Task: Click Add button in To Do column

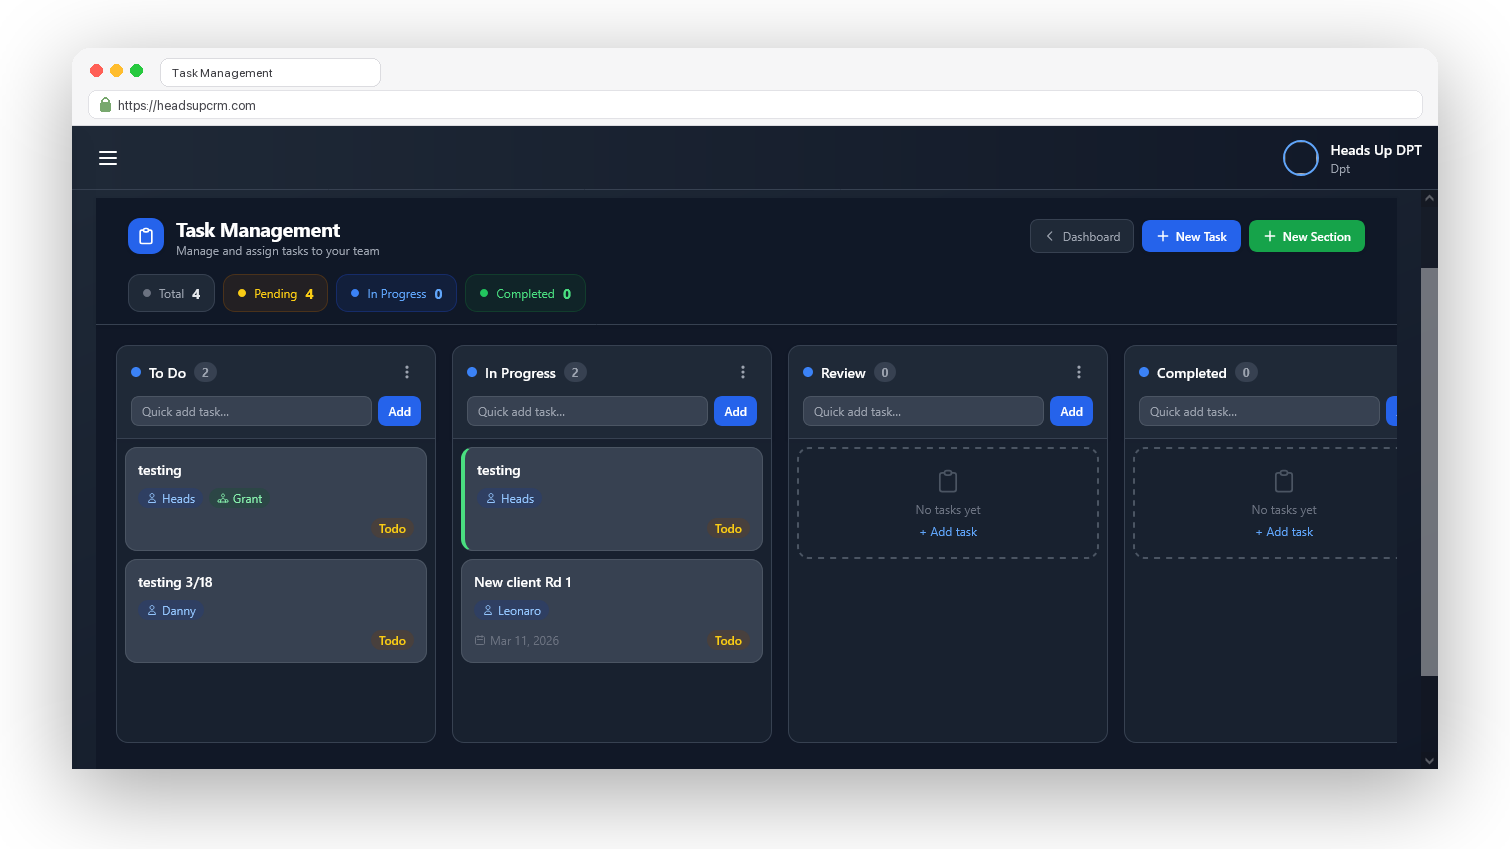Action: point(399,411)
